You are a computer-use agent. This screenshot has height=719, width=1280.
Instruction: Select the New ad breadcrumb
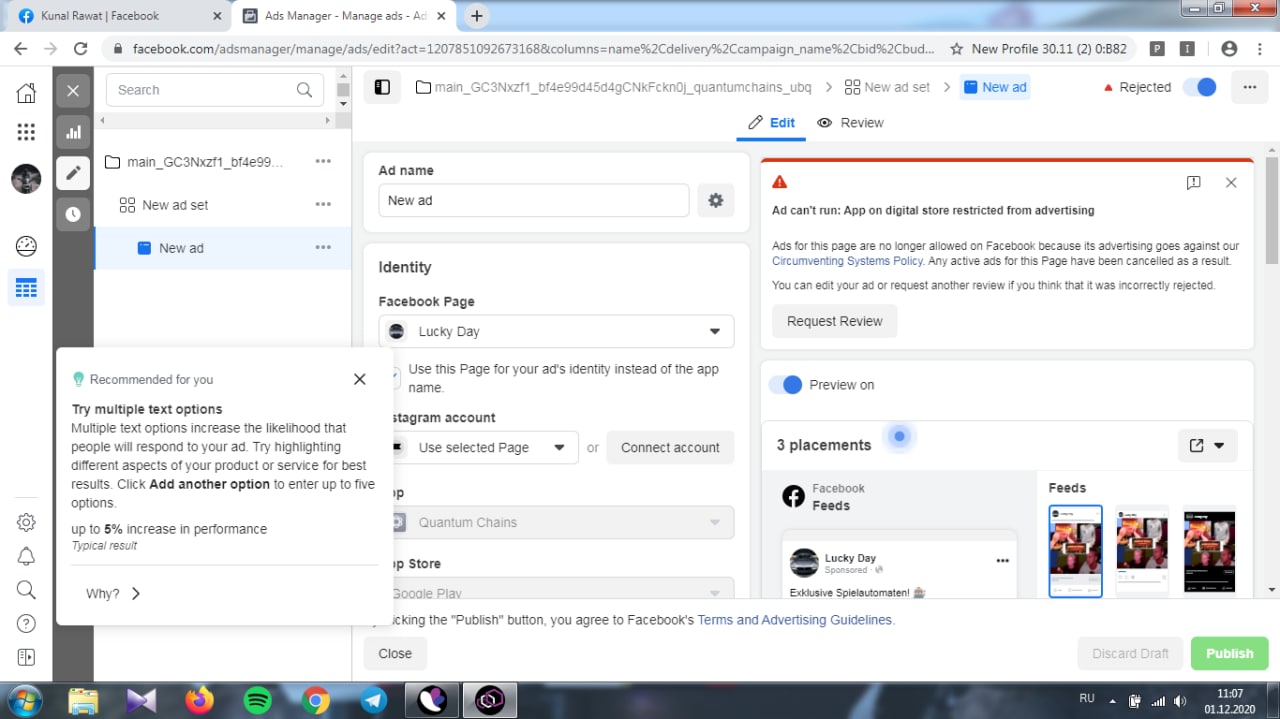[x=994, y=87]
